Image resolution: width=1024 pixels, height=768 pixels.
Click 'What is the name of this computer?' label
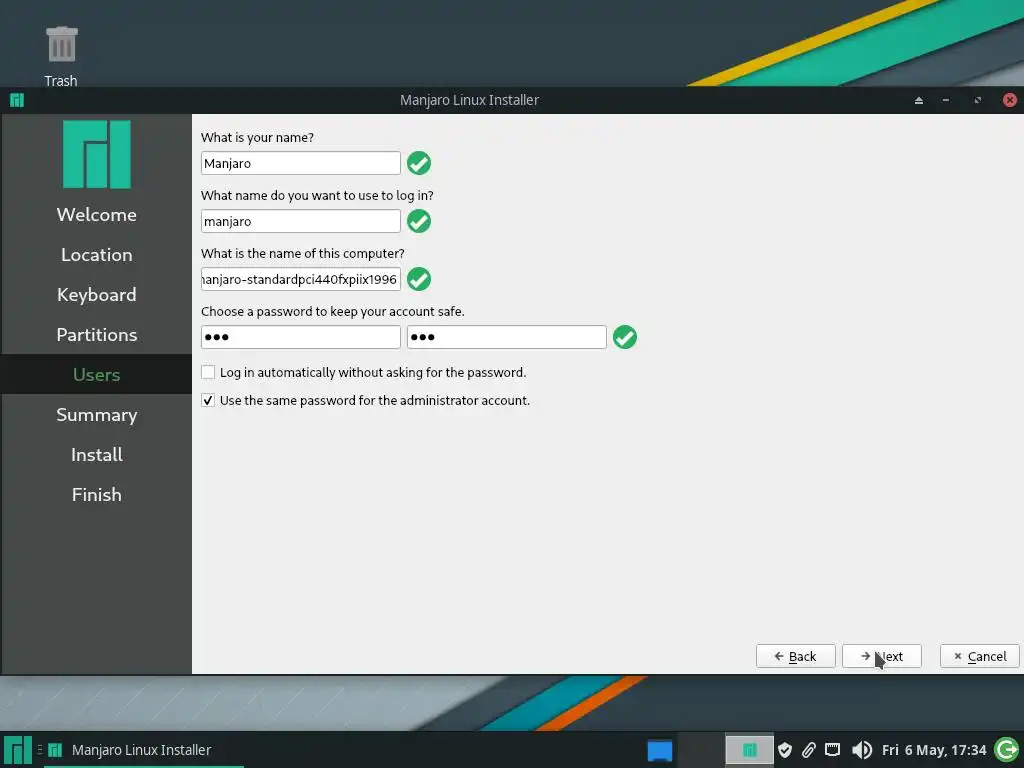click(x=303, y=253)
